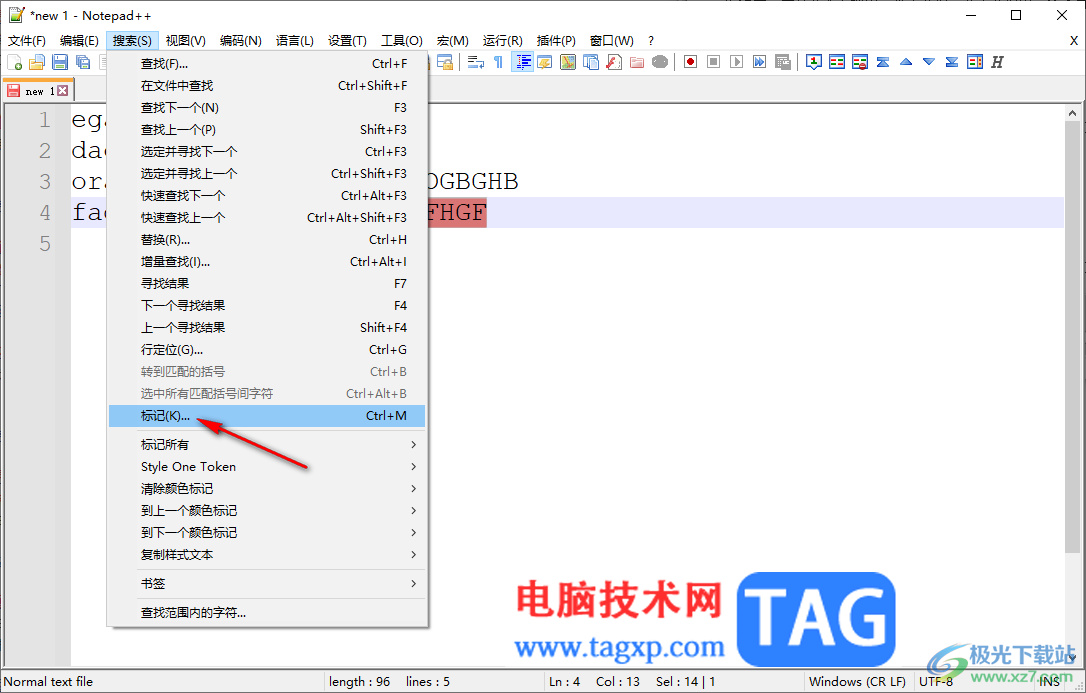Choose 替换(R)... menu entry
This screenshot has height=693, width=1086.
(267, 240)
